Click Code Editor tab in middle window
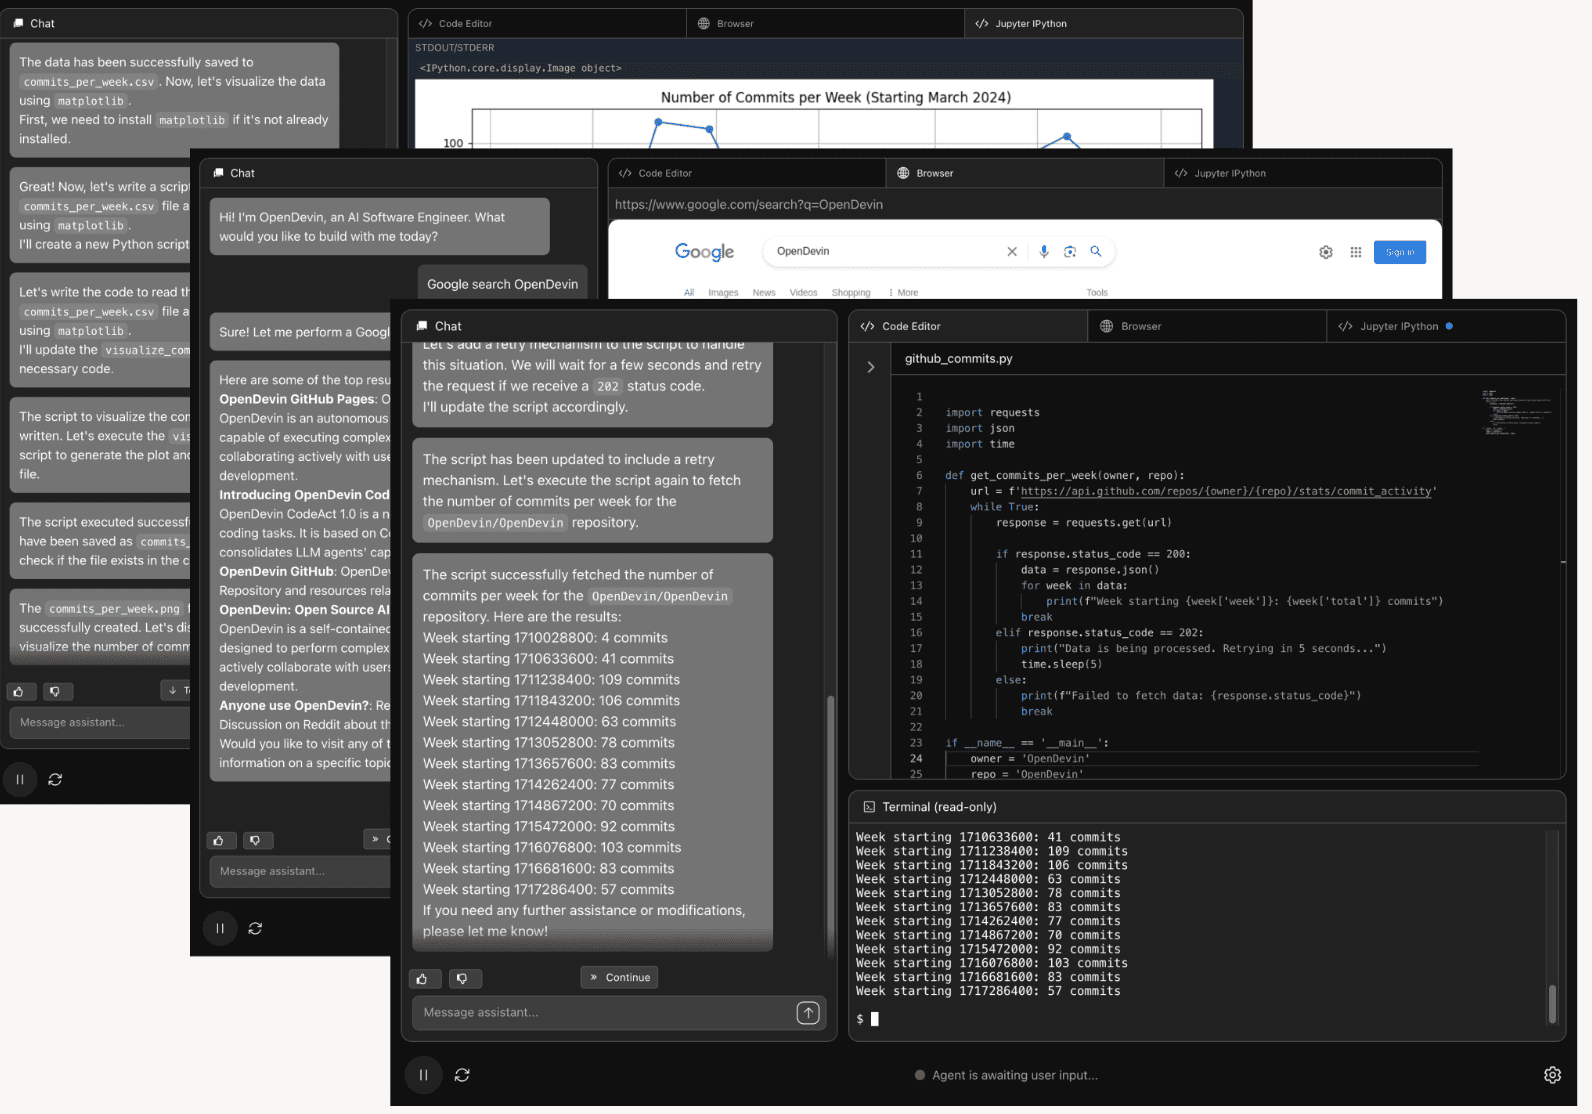The height and width of the screenshot is (1114, 1592). click(746, 173)
